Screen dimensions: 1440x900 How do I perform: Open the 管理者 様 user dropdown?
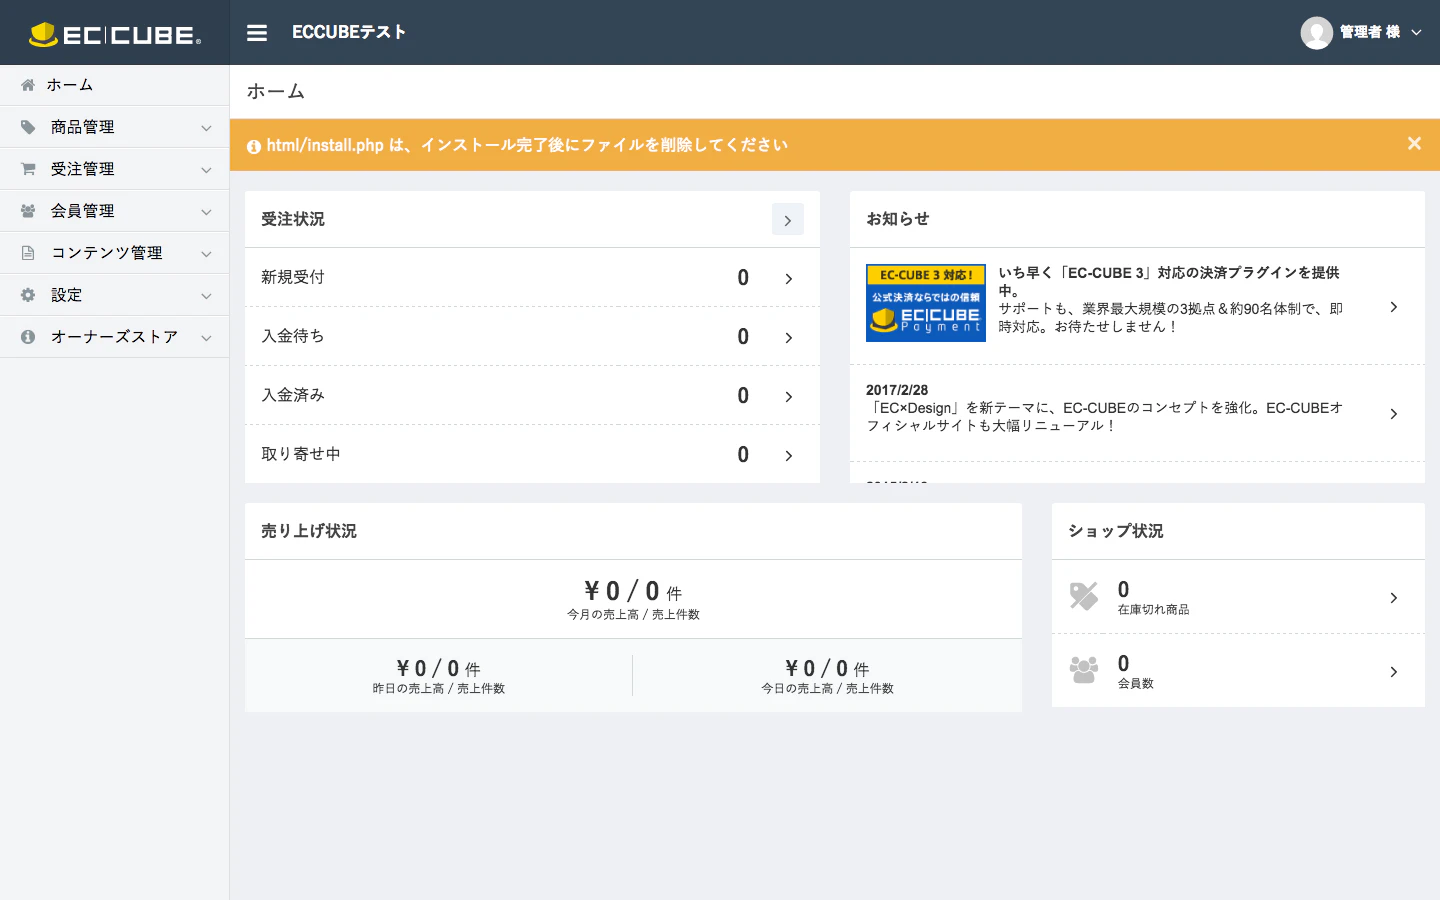pos(1361,33)
